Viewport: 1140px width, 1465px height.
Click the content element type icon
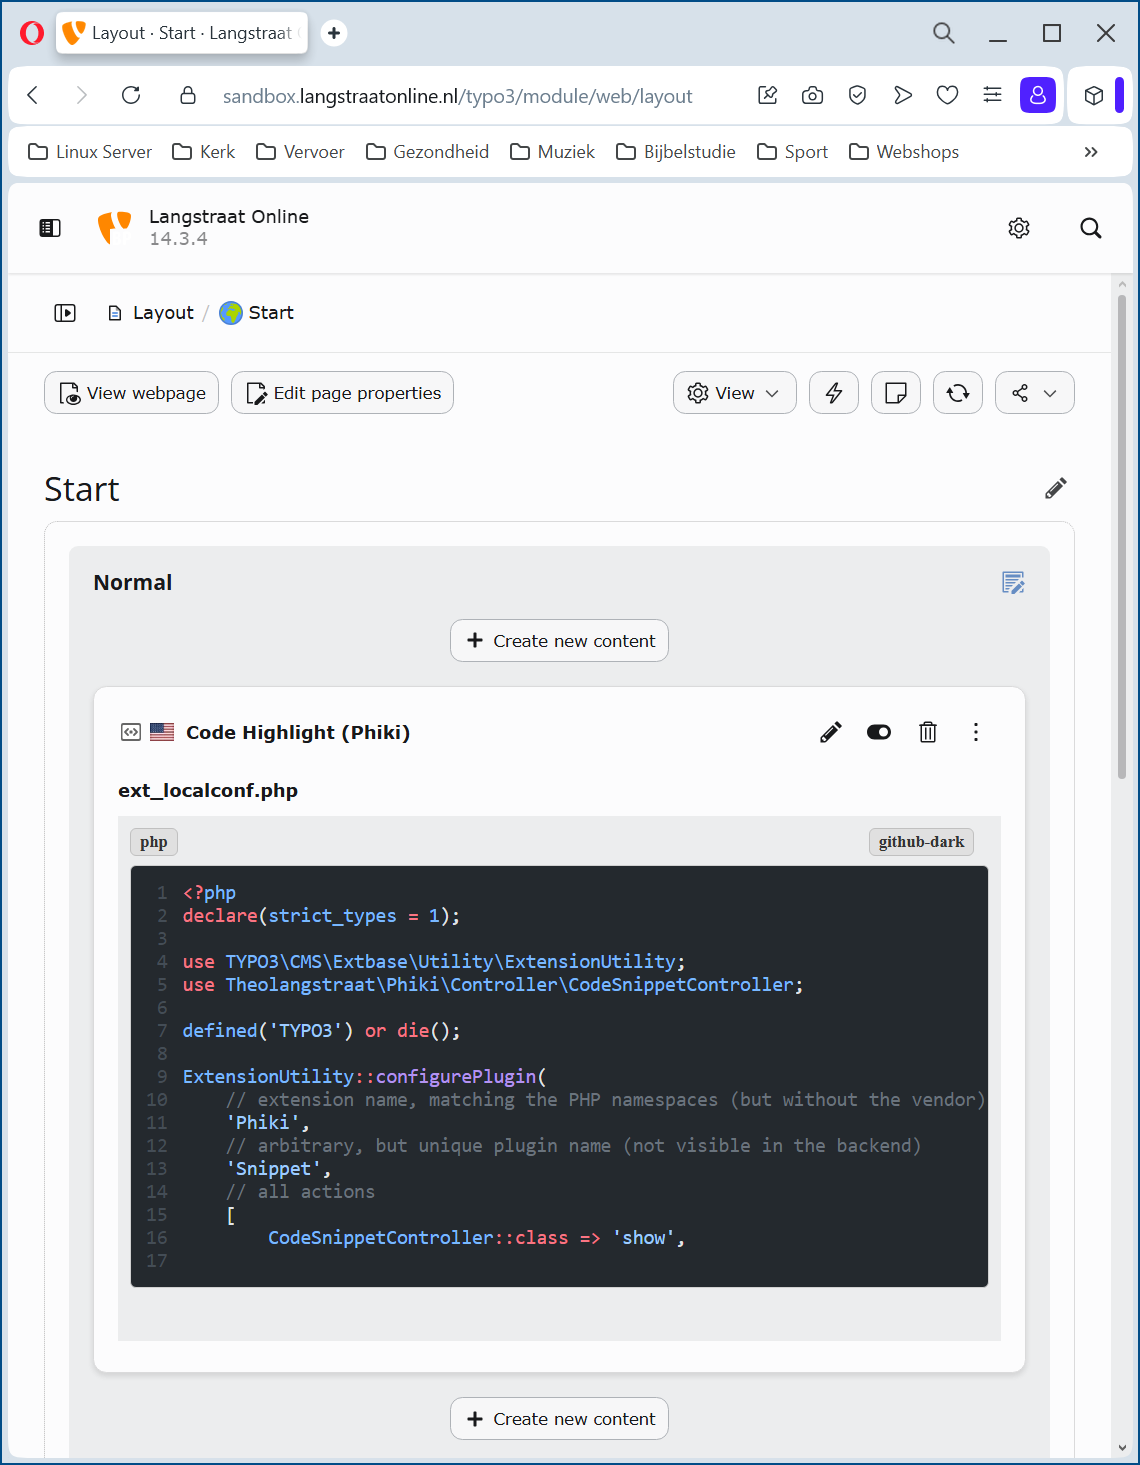131,732
